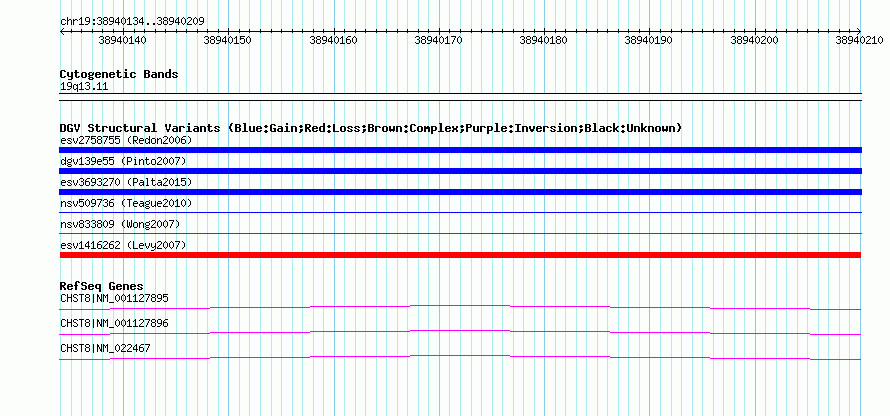Open variant esv3693270 (Palta2015) label

coord(126,182)
